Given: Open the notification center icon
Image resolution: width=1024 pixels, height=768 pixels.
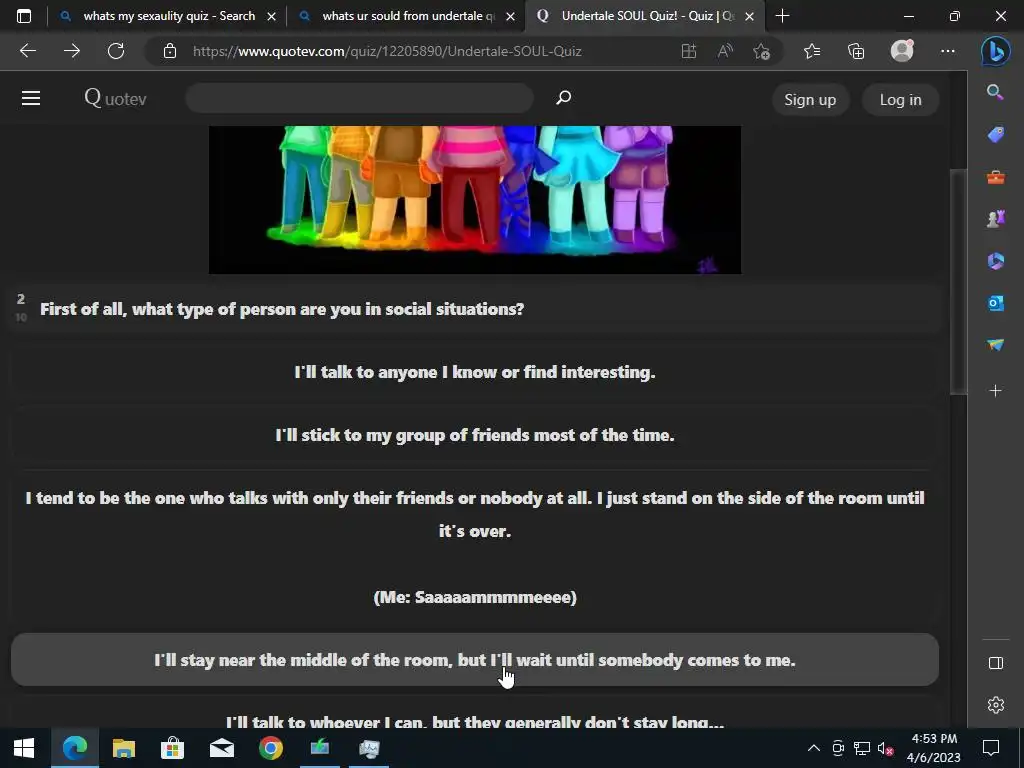Looking at the screenshot, I should [991, 748].
